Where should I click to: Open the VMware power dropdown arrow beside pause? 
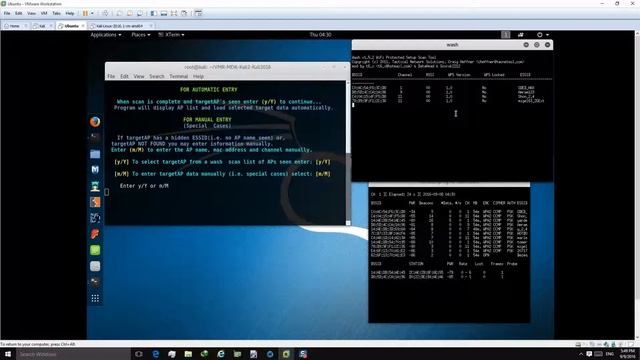coord(92,13)
